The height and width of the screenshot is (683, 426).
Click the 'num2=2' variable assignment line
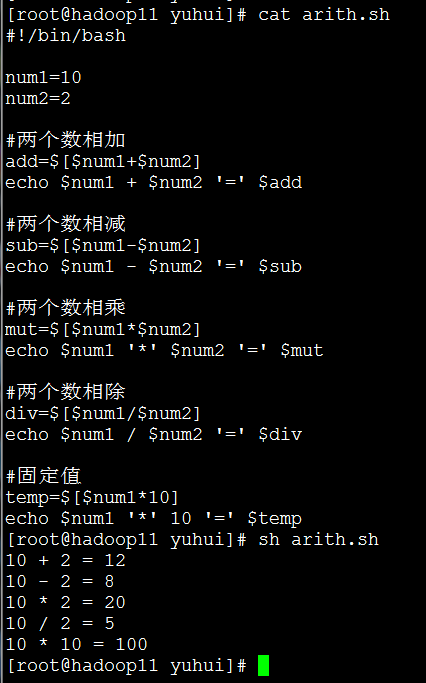point(38,98)
